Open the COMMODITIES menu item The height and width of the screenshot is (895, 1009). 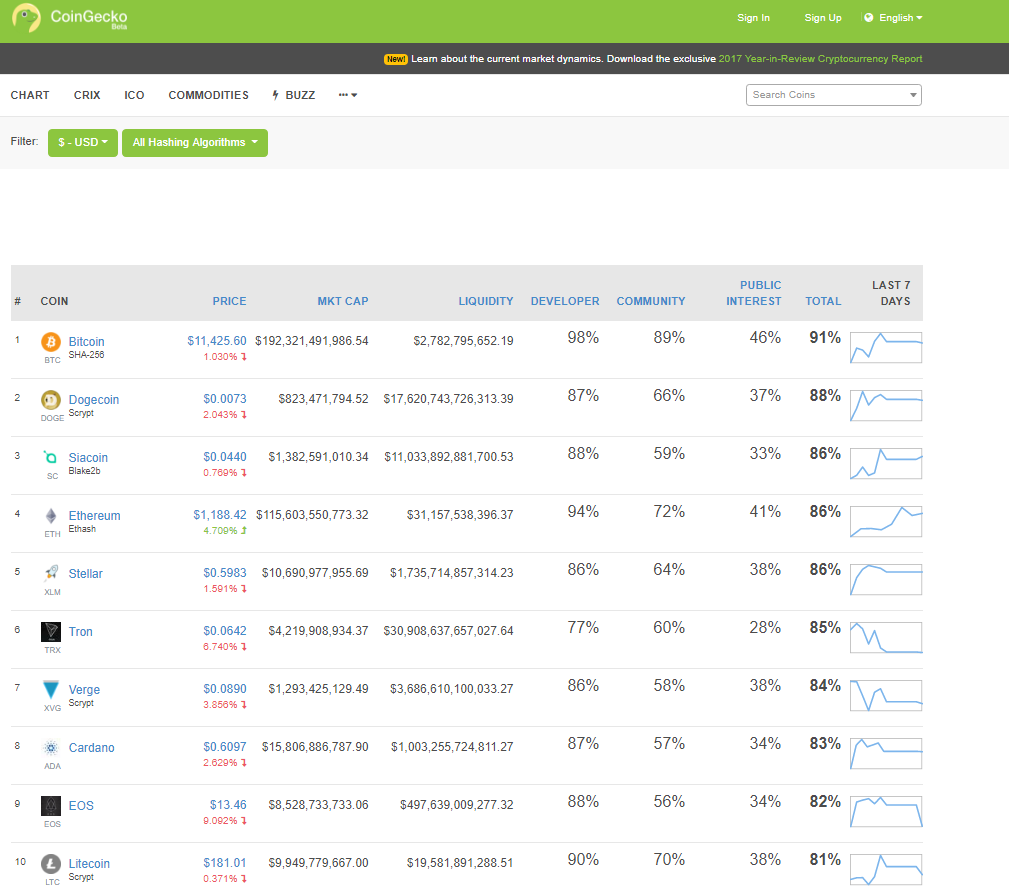click(208, 95)
